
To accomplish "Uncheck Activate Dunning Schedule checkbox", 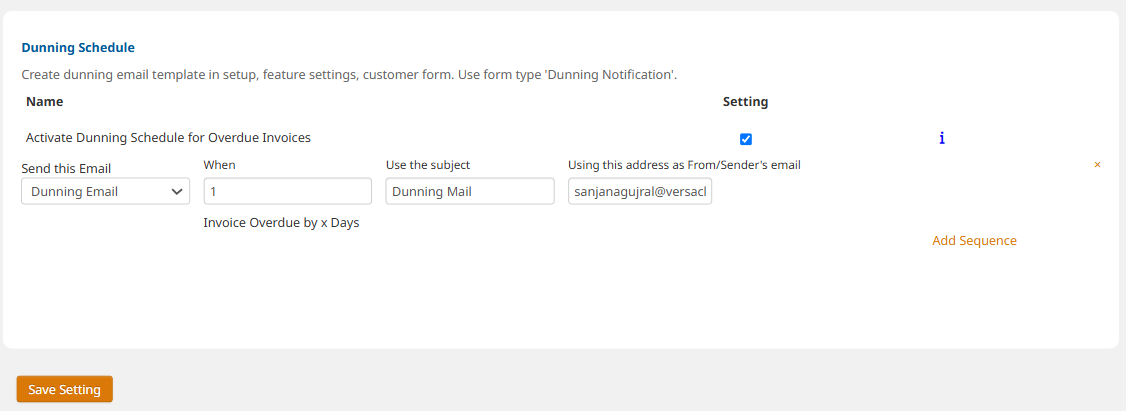I will coord(745,139).
